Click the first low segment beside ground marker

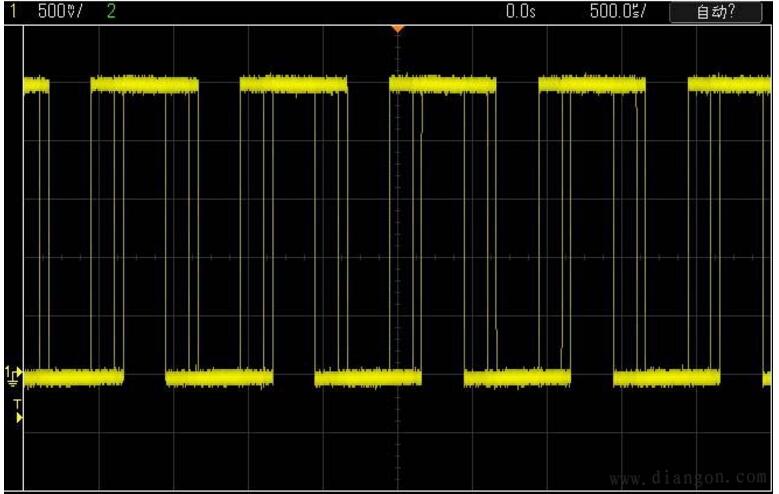click(x=73, y=377)
